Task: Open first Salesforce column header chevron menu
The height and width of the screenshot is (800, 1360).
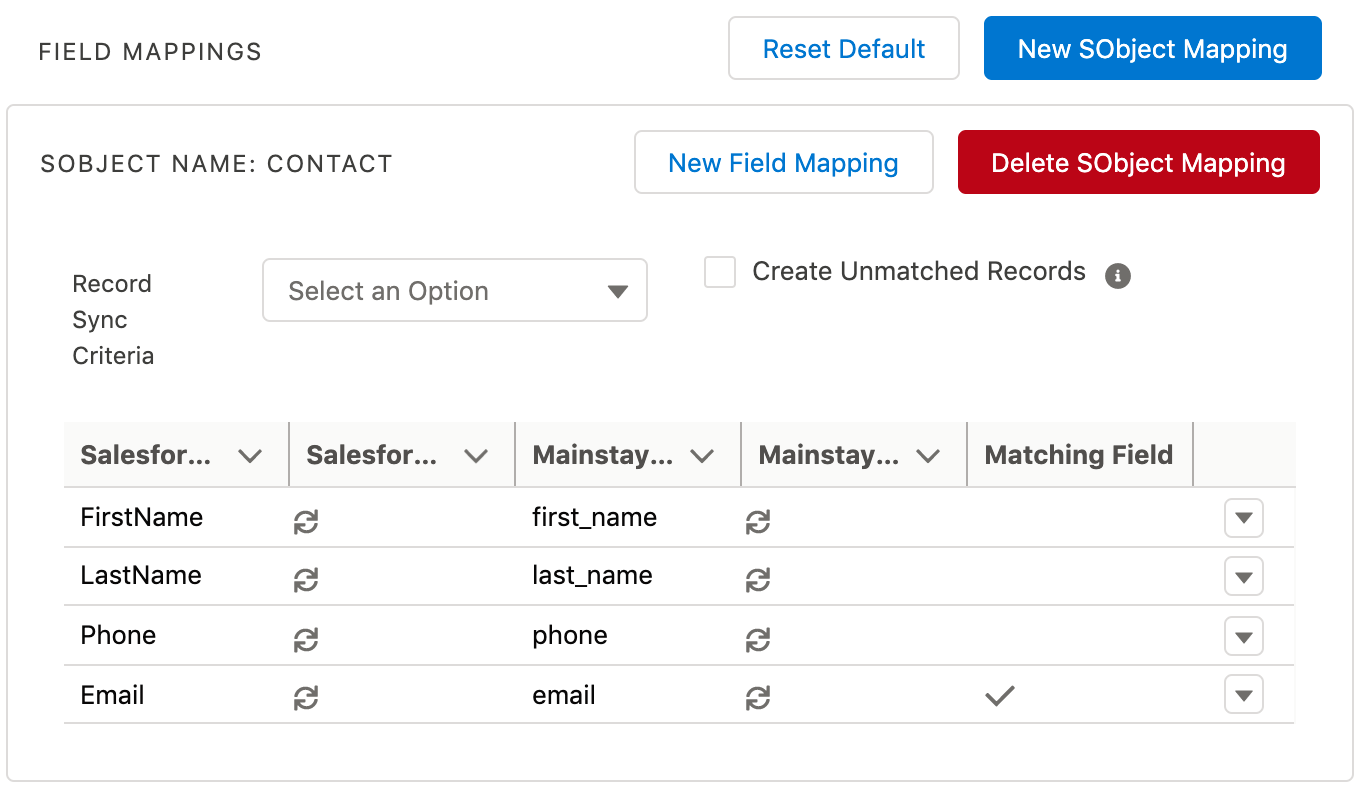Action: click(x=250, y=456)
